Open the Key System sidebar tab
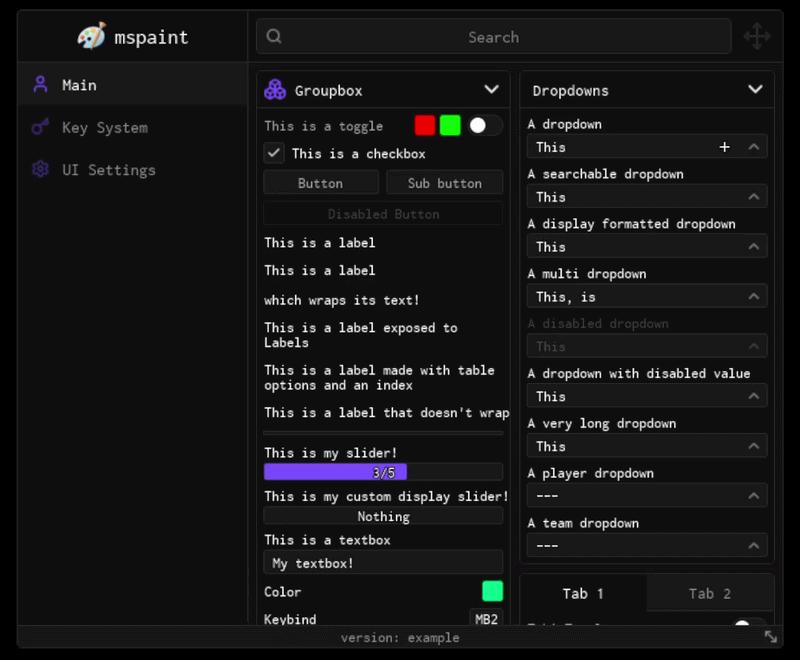The width and height of the screenshot is (800, 660). pyautogui.click(x=133, y=127)
